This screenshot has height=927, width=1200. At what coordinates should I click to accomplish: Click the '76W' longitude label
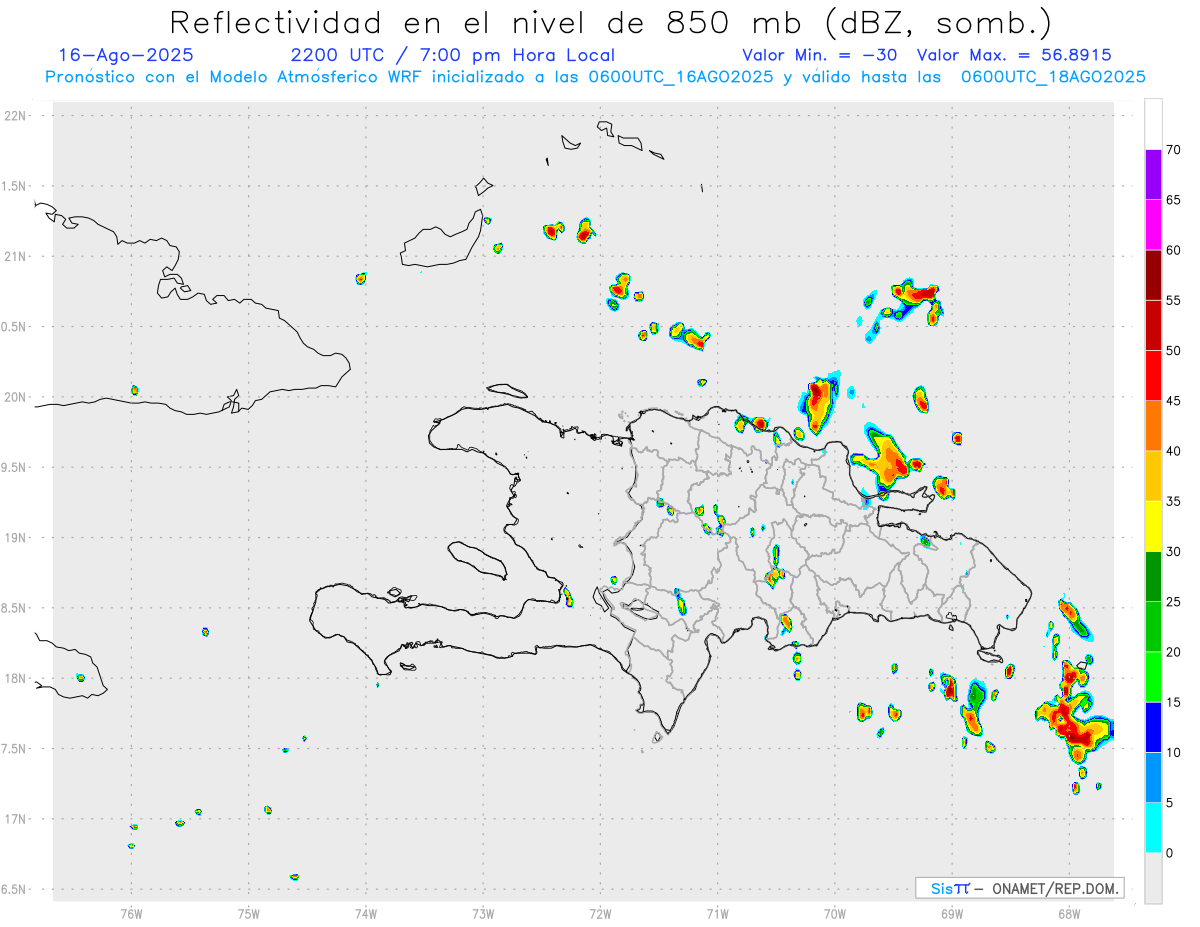coord(131,913)
